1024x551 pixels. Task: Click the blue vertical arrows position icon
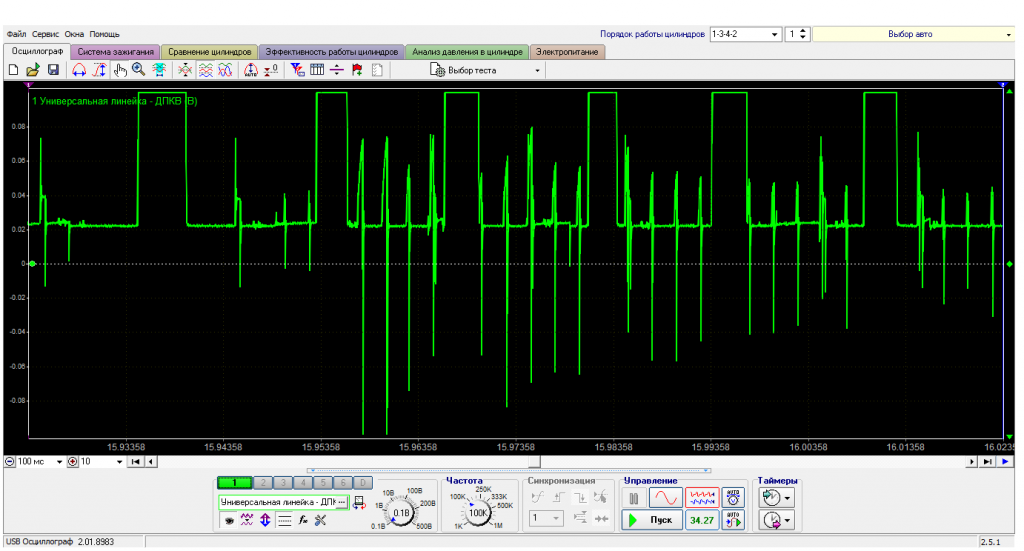[x=265, y=520]
